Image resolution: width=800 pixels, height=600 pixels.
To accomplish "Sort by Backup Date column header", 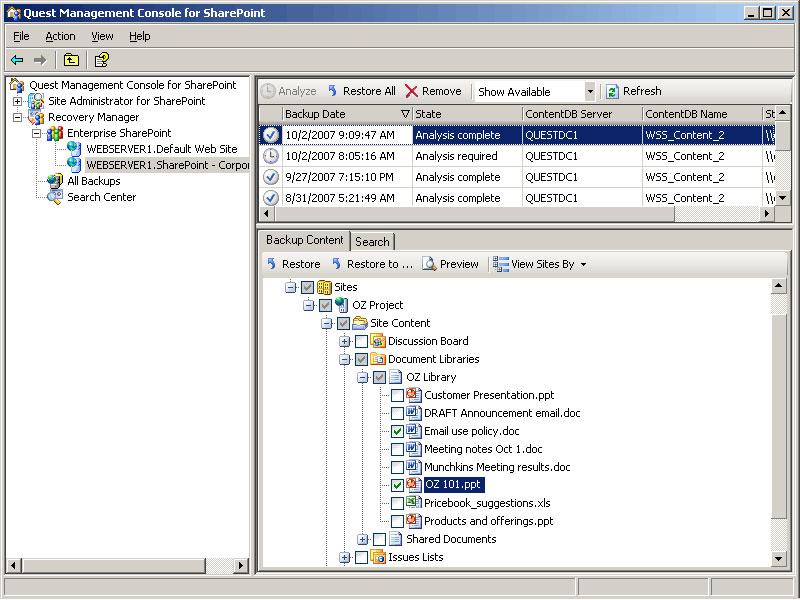I will click(346, 114).
